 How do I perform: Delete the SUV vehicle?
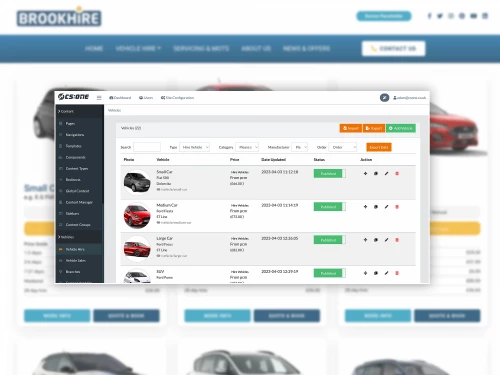click(397, 273)
